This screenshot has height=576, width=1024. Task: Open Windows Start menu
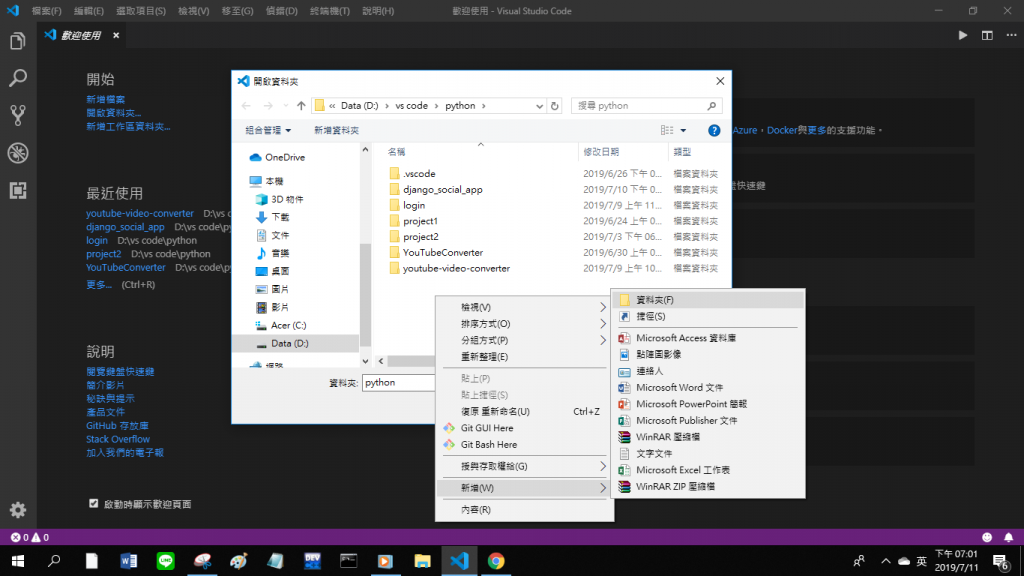[x=18, y=561]
